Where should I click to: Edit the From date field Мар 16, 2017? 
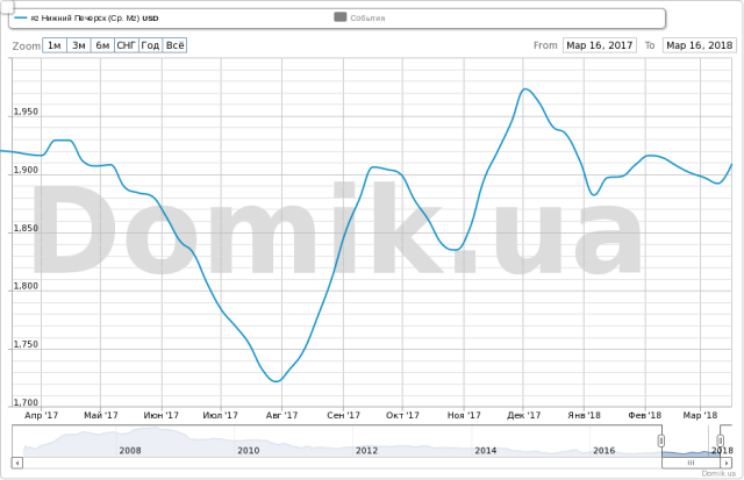(x=599, y=46)
